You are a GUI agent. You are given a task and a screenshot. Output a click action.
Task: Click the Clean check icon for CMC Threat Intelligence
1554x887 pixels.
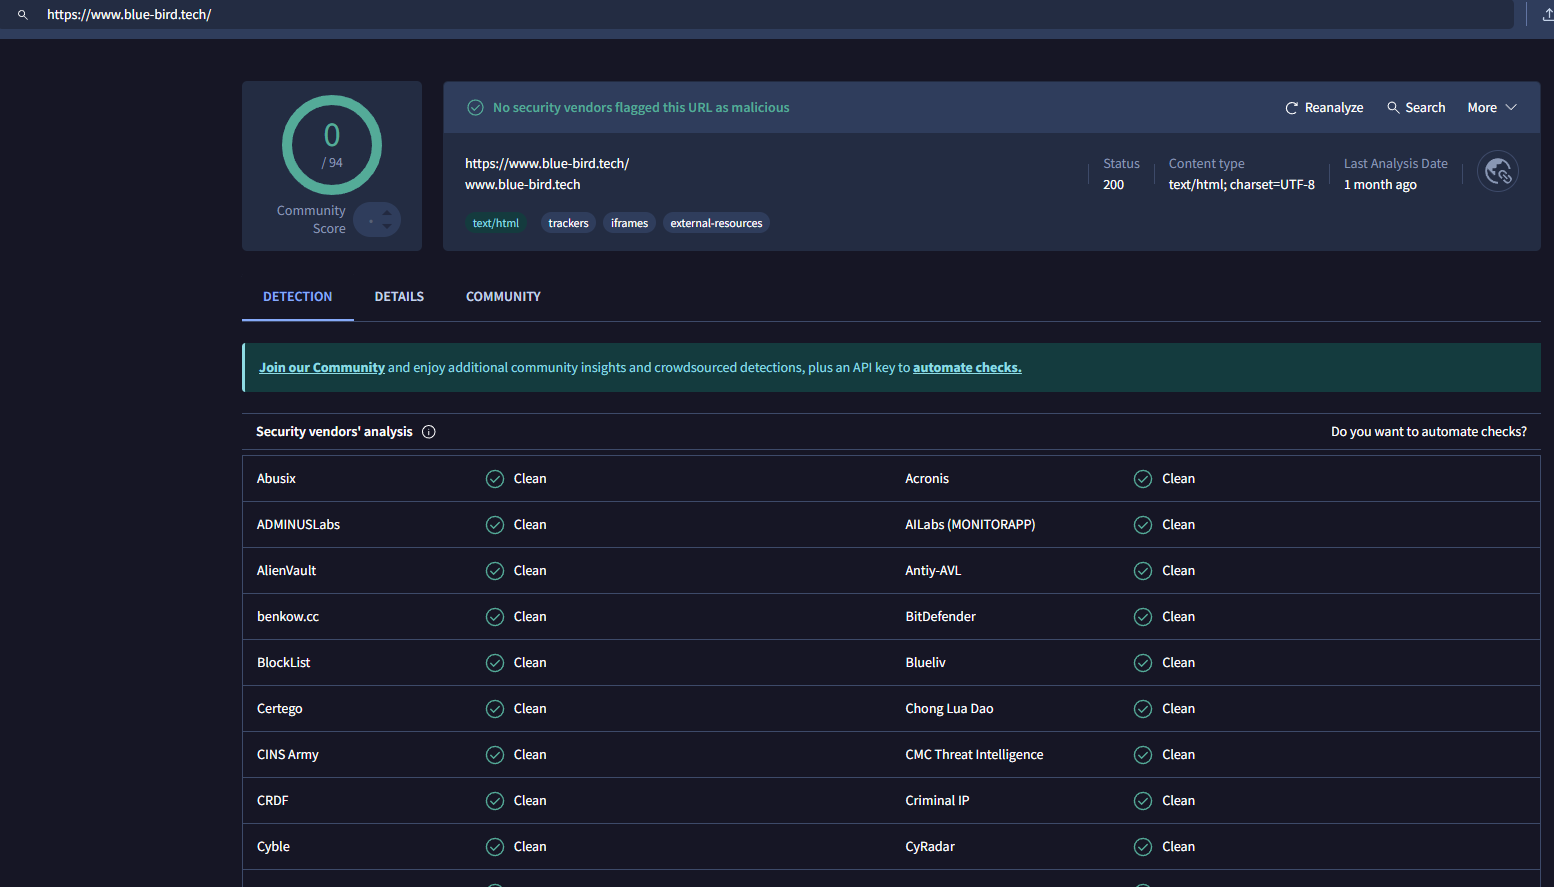[1143, 755]
